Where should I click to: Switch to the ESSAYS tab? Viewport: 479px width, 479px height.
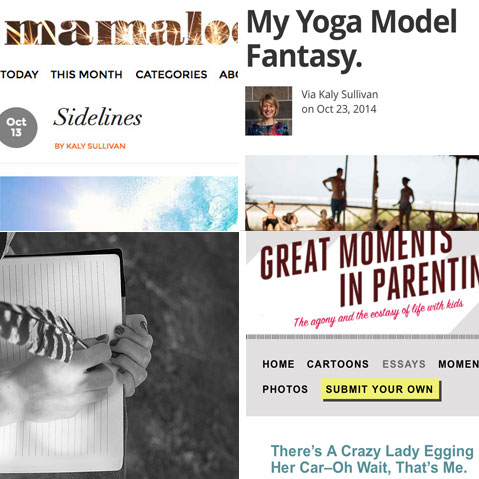click(x=404, y=364)
